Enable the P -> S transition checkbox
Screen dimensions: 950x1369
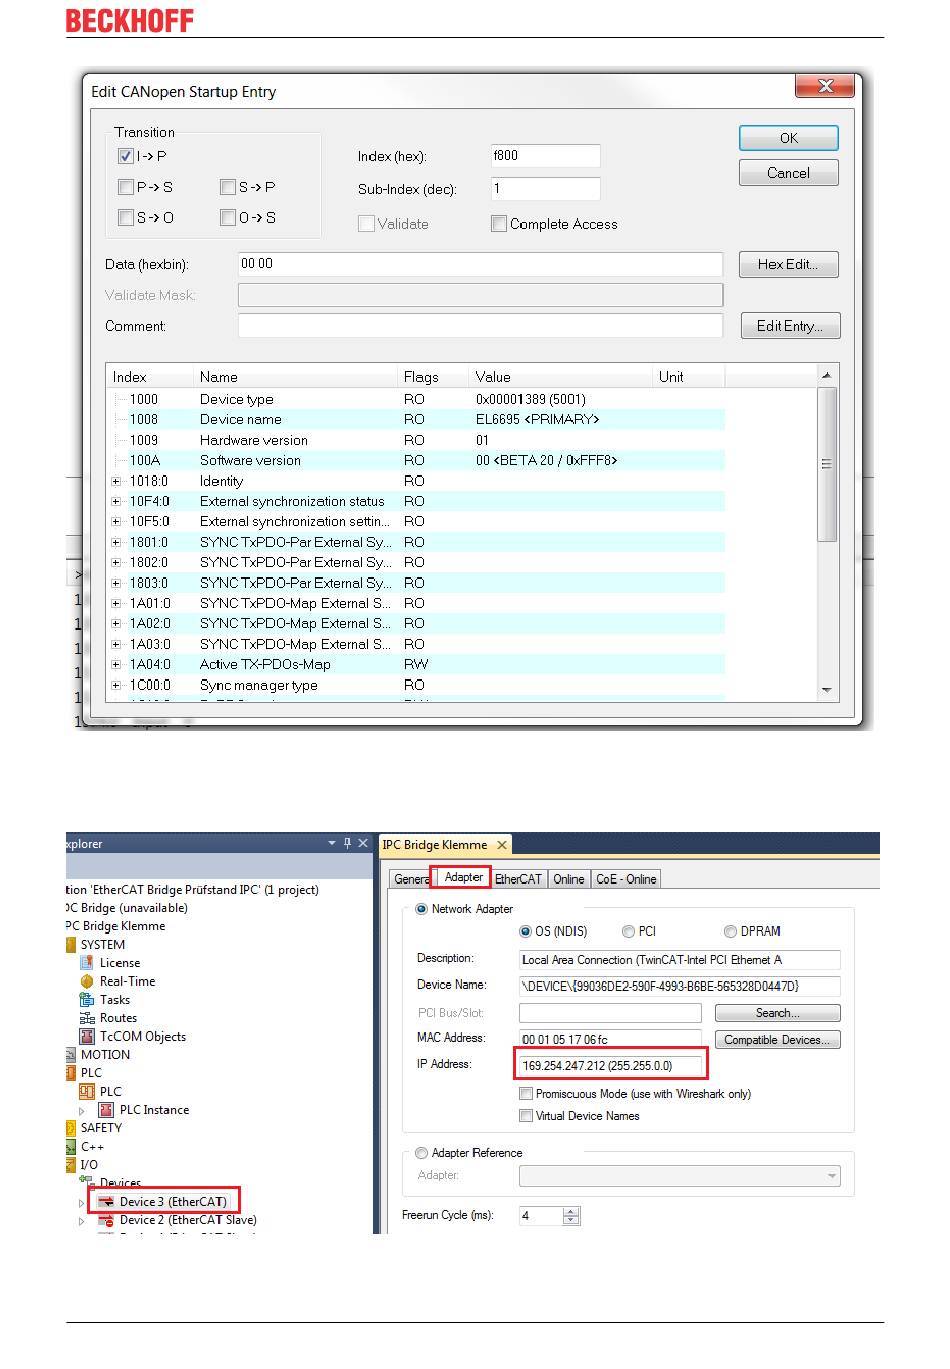click(126, 187)
